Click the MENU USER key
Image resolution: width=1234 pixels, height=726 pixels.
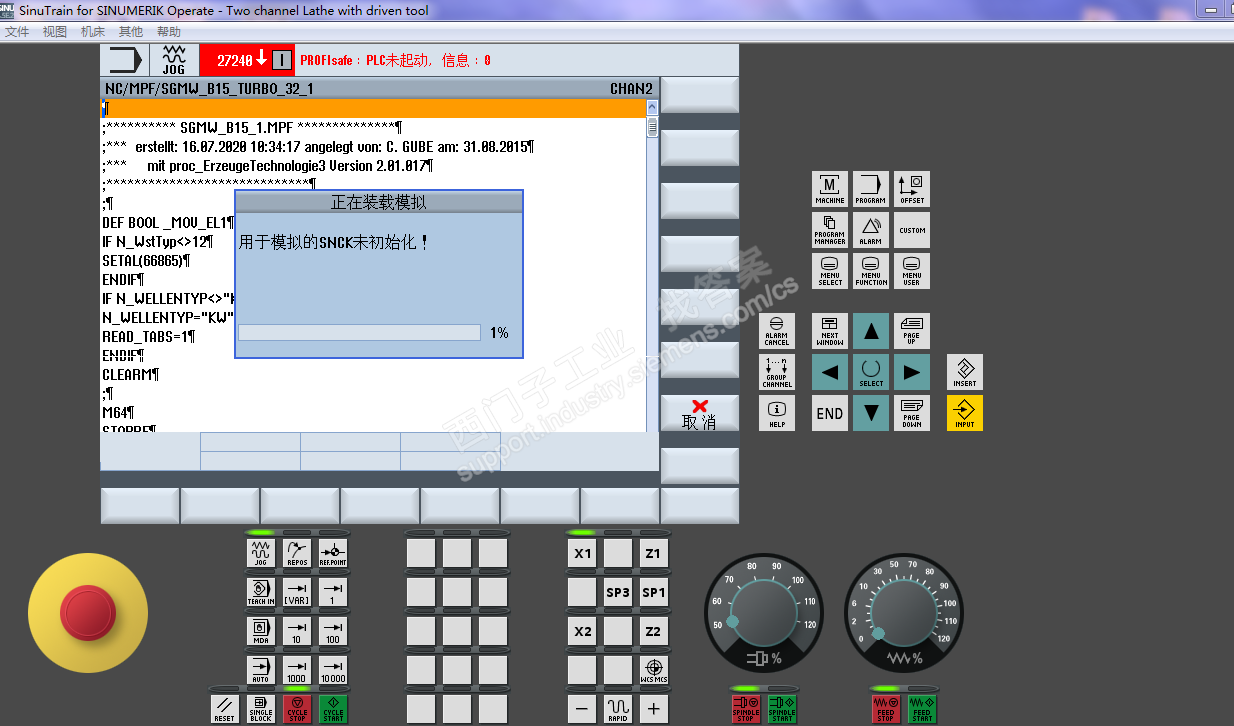click(912, 271)
